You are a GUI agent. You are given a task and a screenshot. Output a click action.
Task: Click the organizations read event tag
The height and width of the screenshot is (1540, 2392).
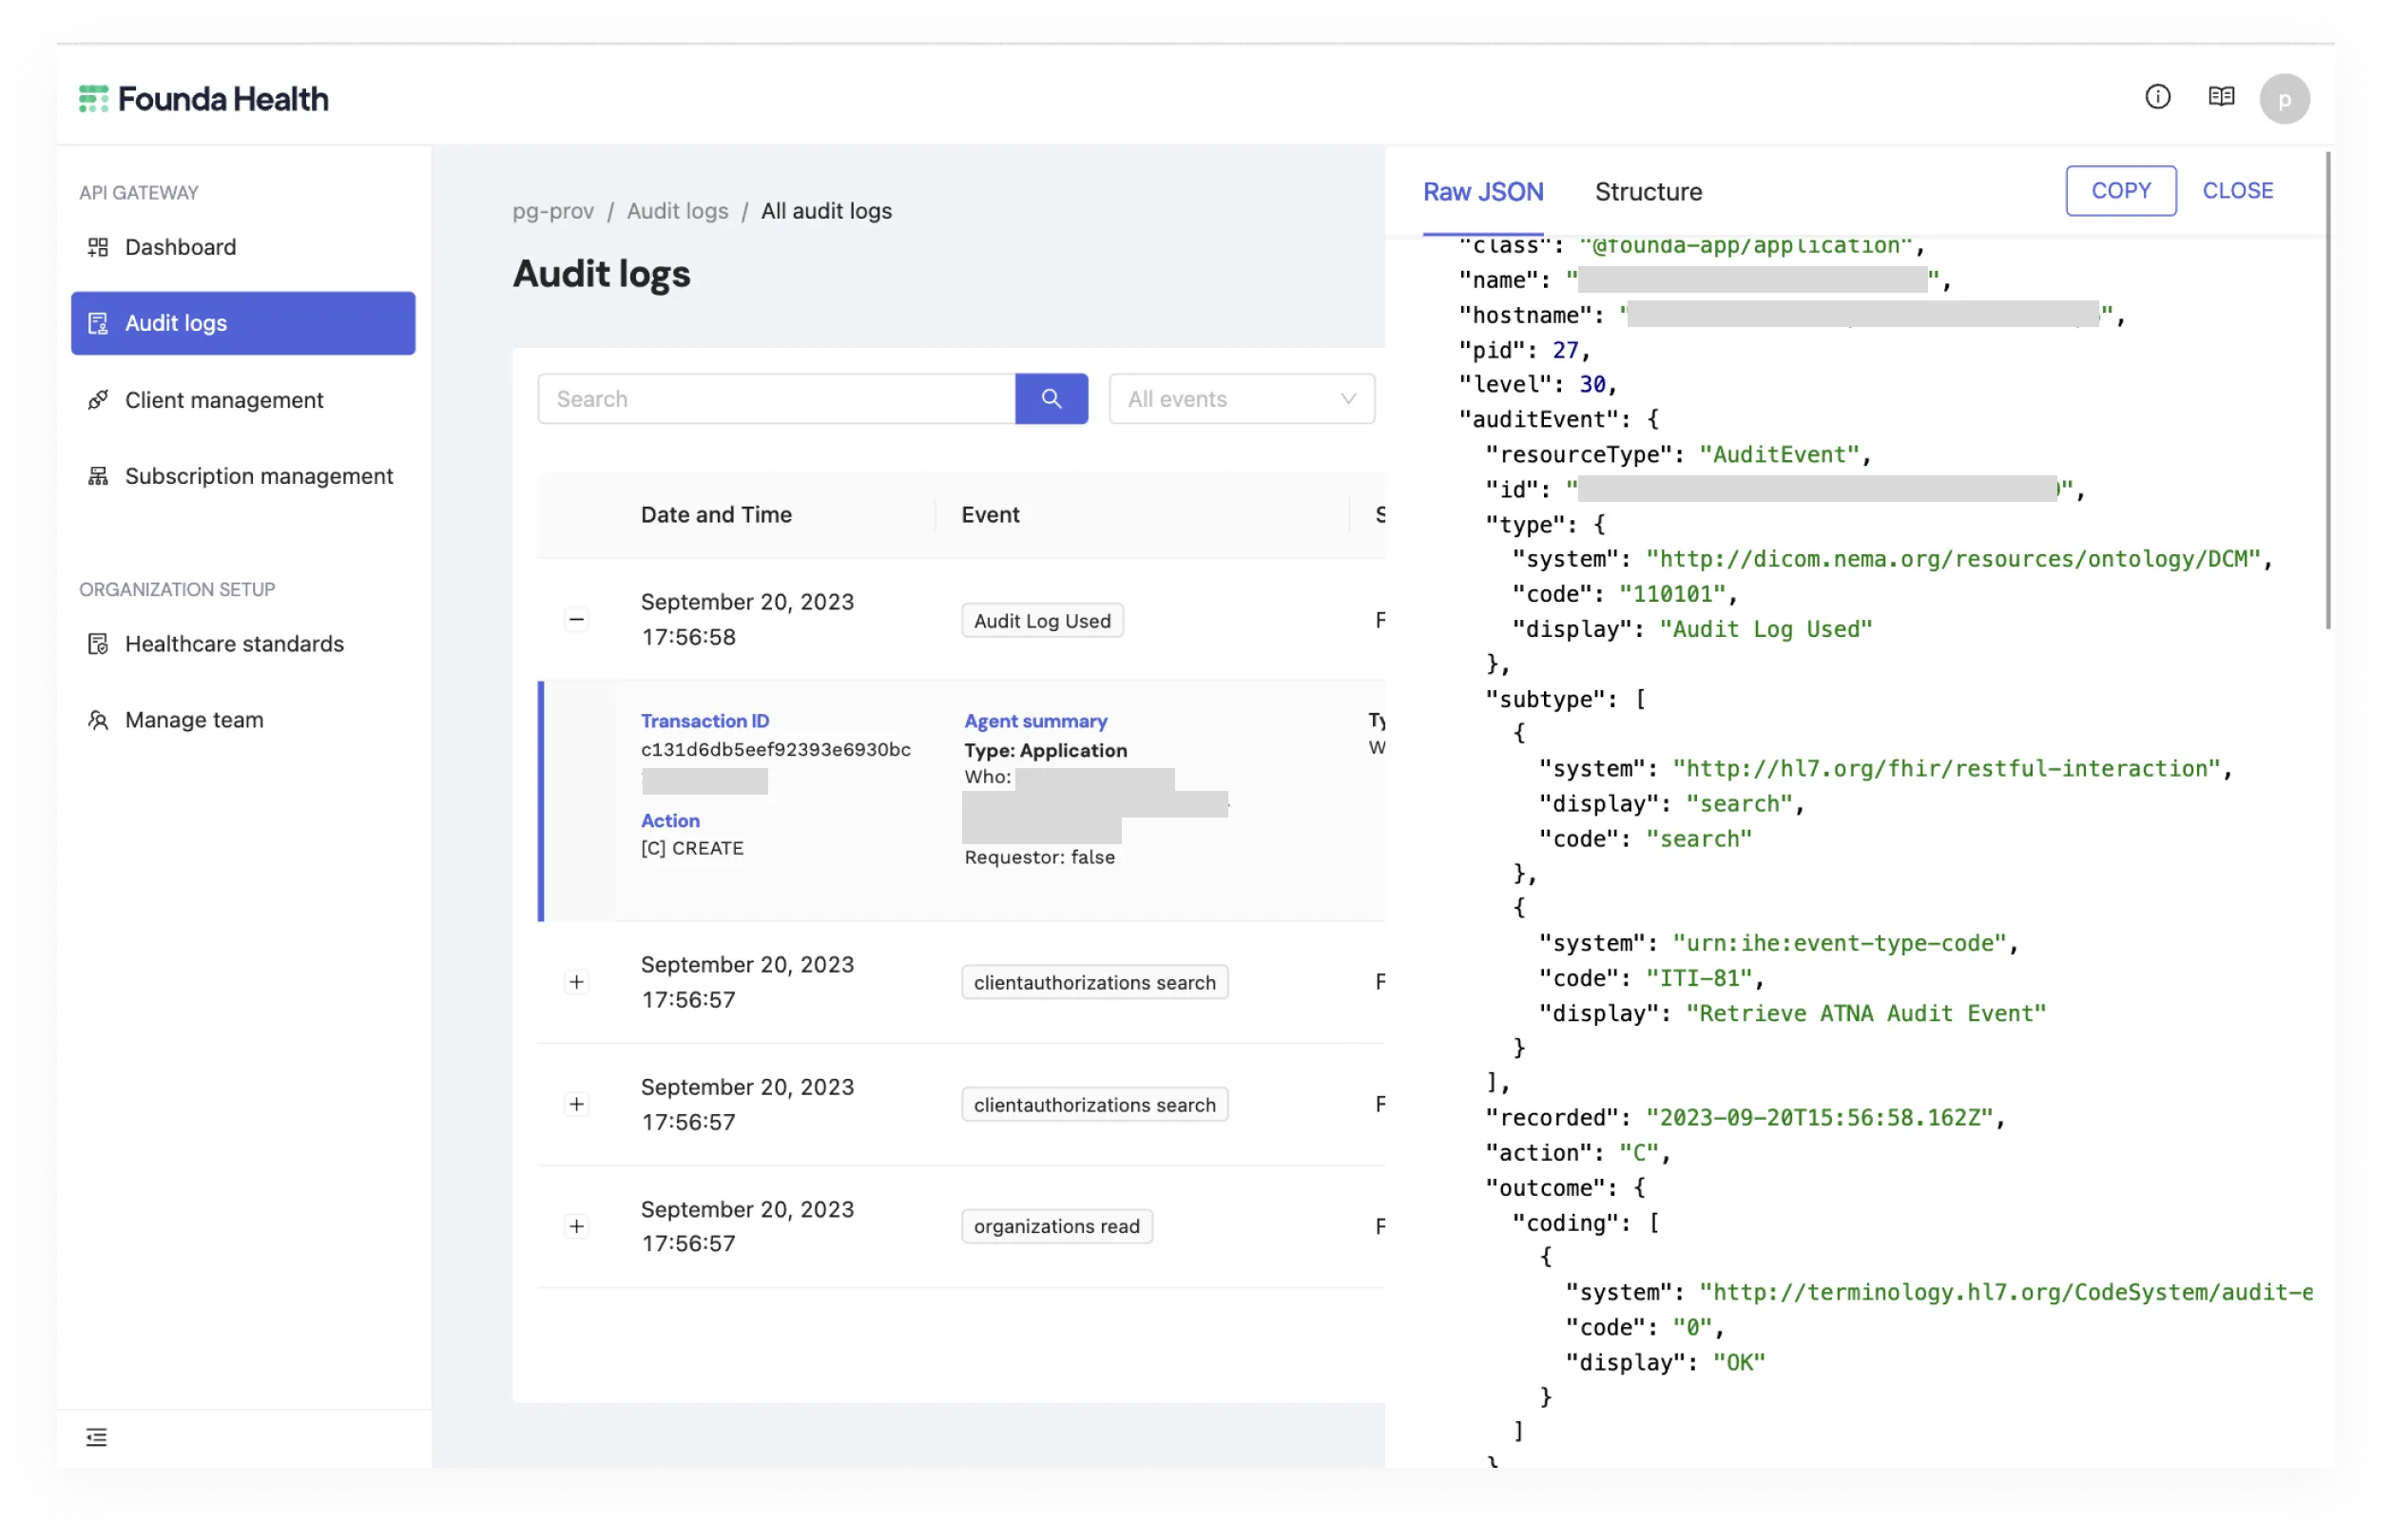1056,1226
